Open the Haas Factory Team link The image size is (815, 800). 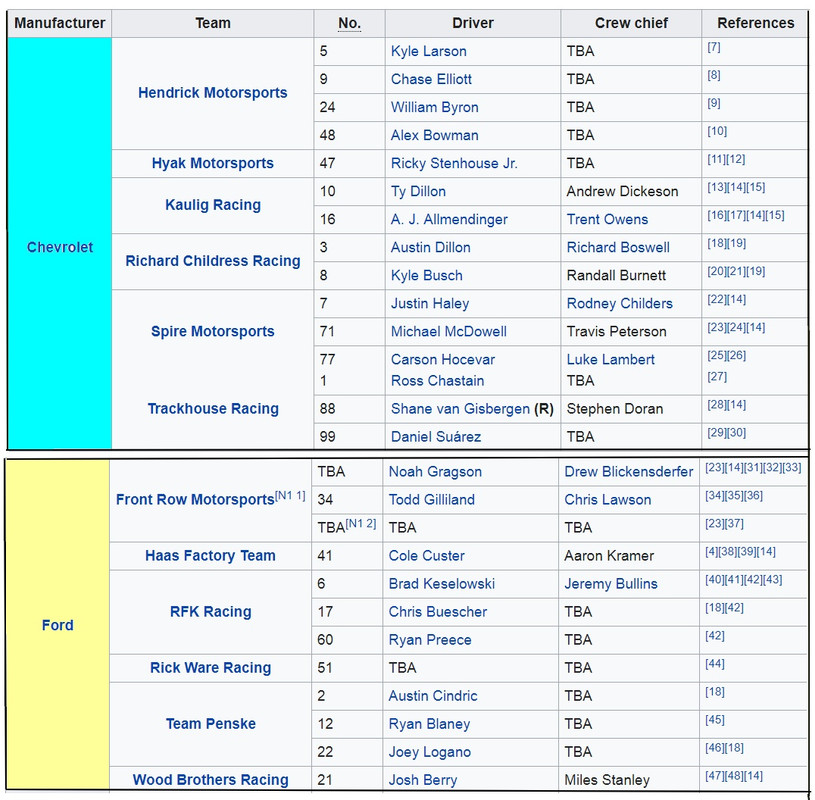pyautogui.click(x=210, y=556)
